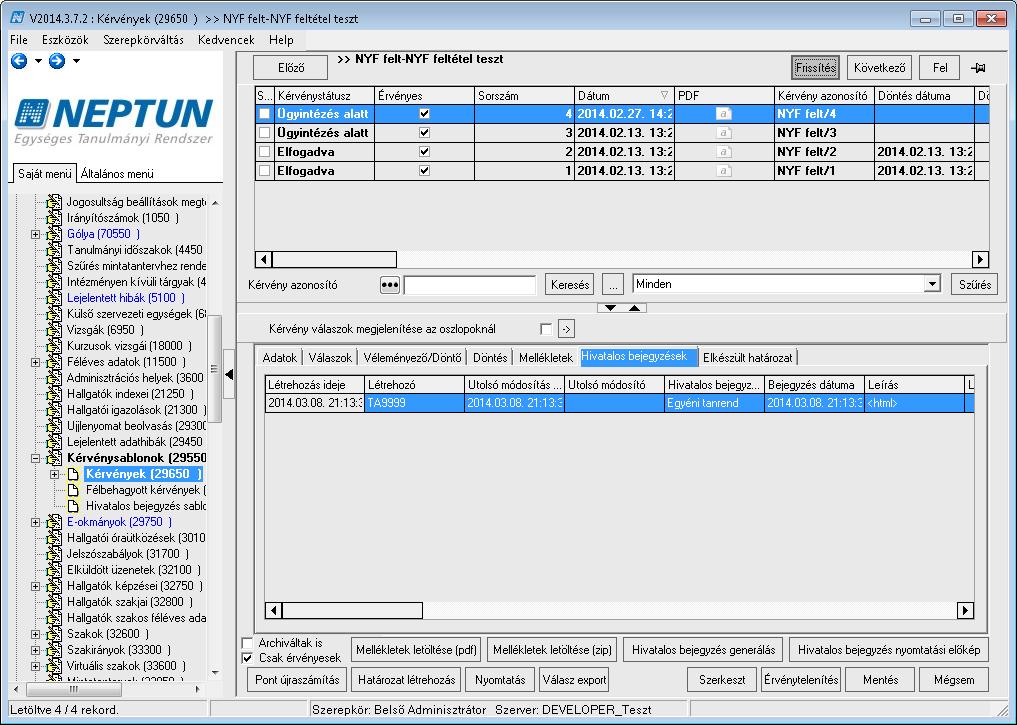1017x725 pixels.
Task: Click the Lejelentett hibák (5100) tree icon
Action: (x=54, y=298)
